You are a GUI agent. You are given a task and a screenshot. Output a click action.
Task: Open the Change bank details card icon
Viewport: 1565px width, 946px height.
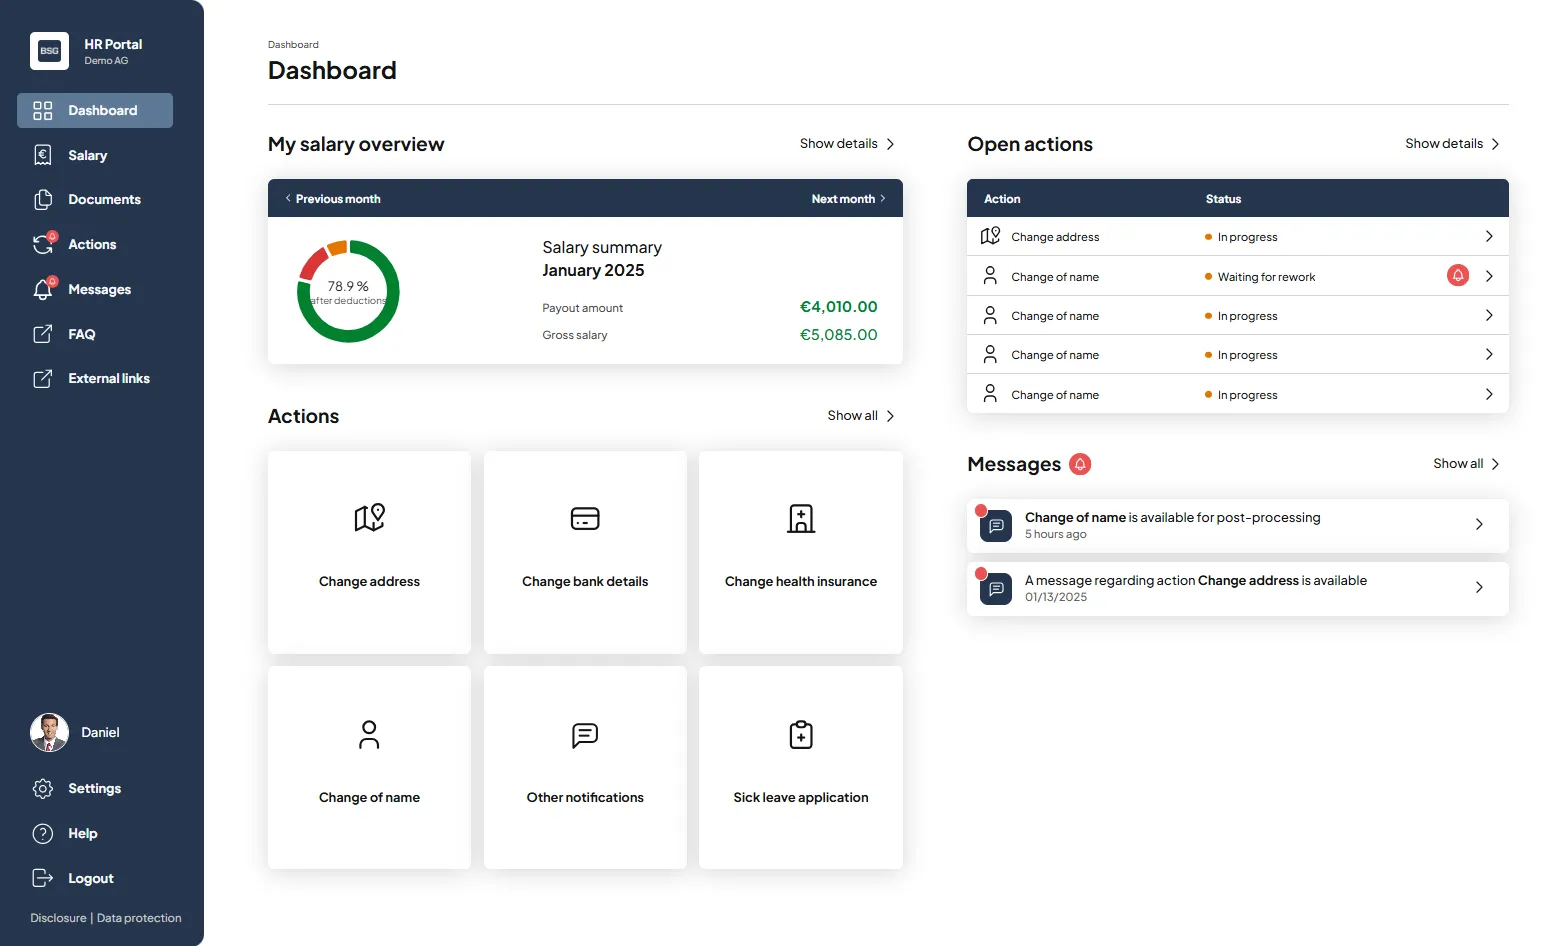point(585,518)
